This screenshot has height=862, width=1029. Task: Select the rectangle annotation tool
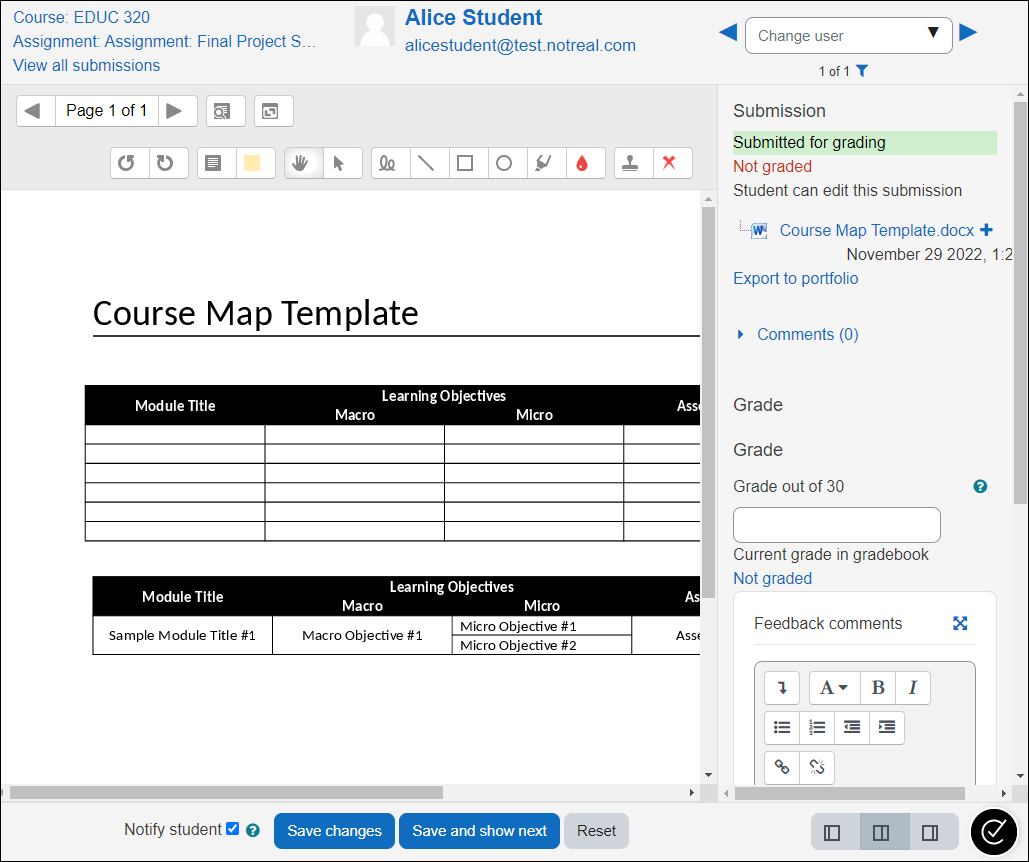pos(466,162)
